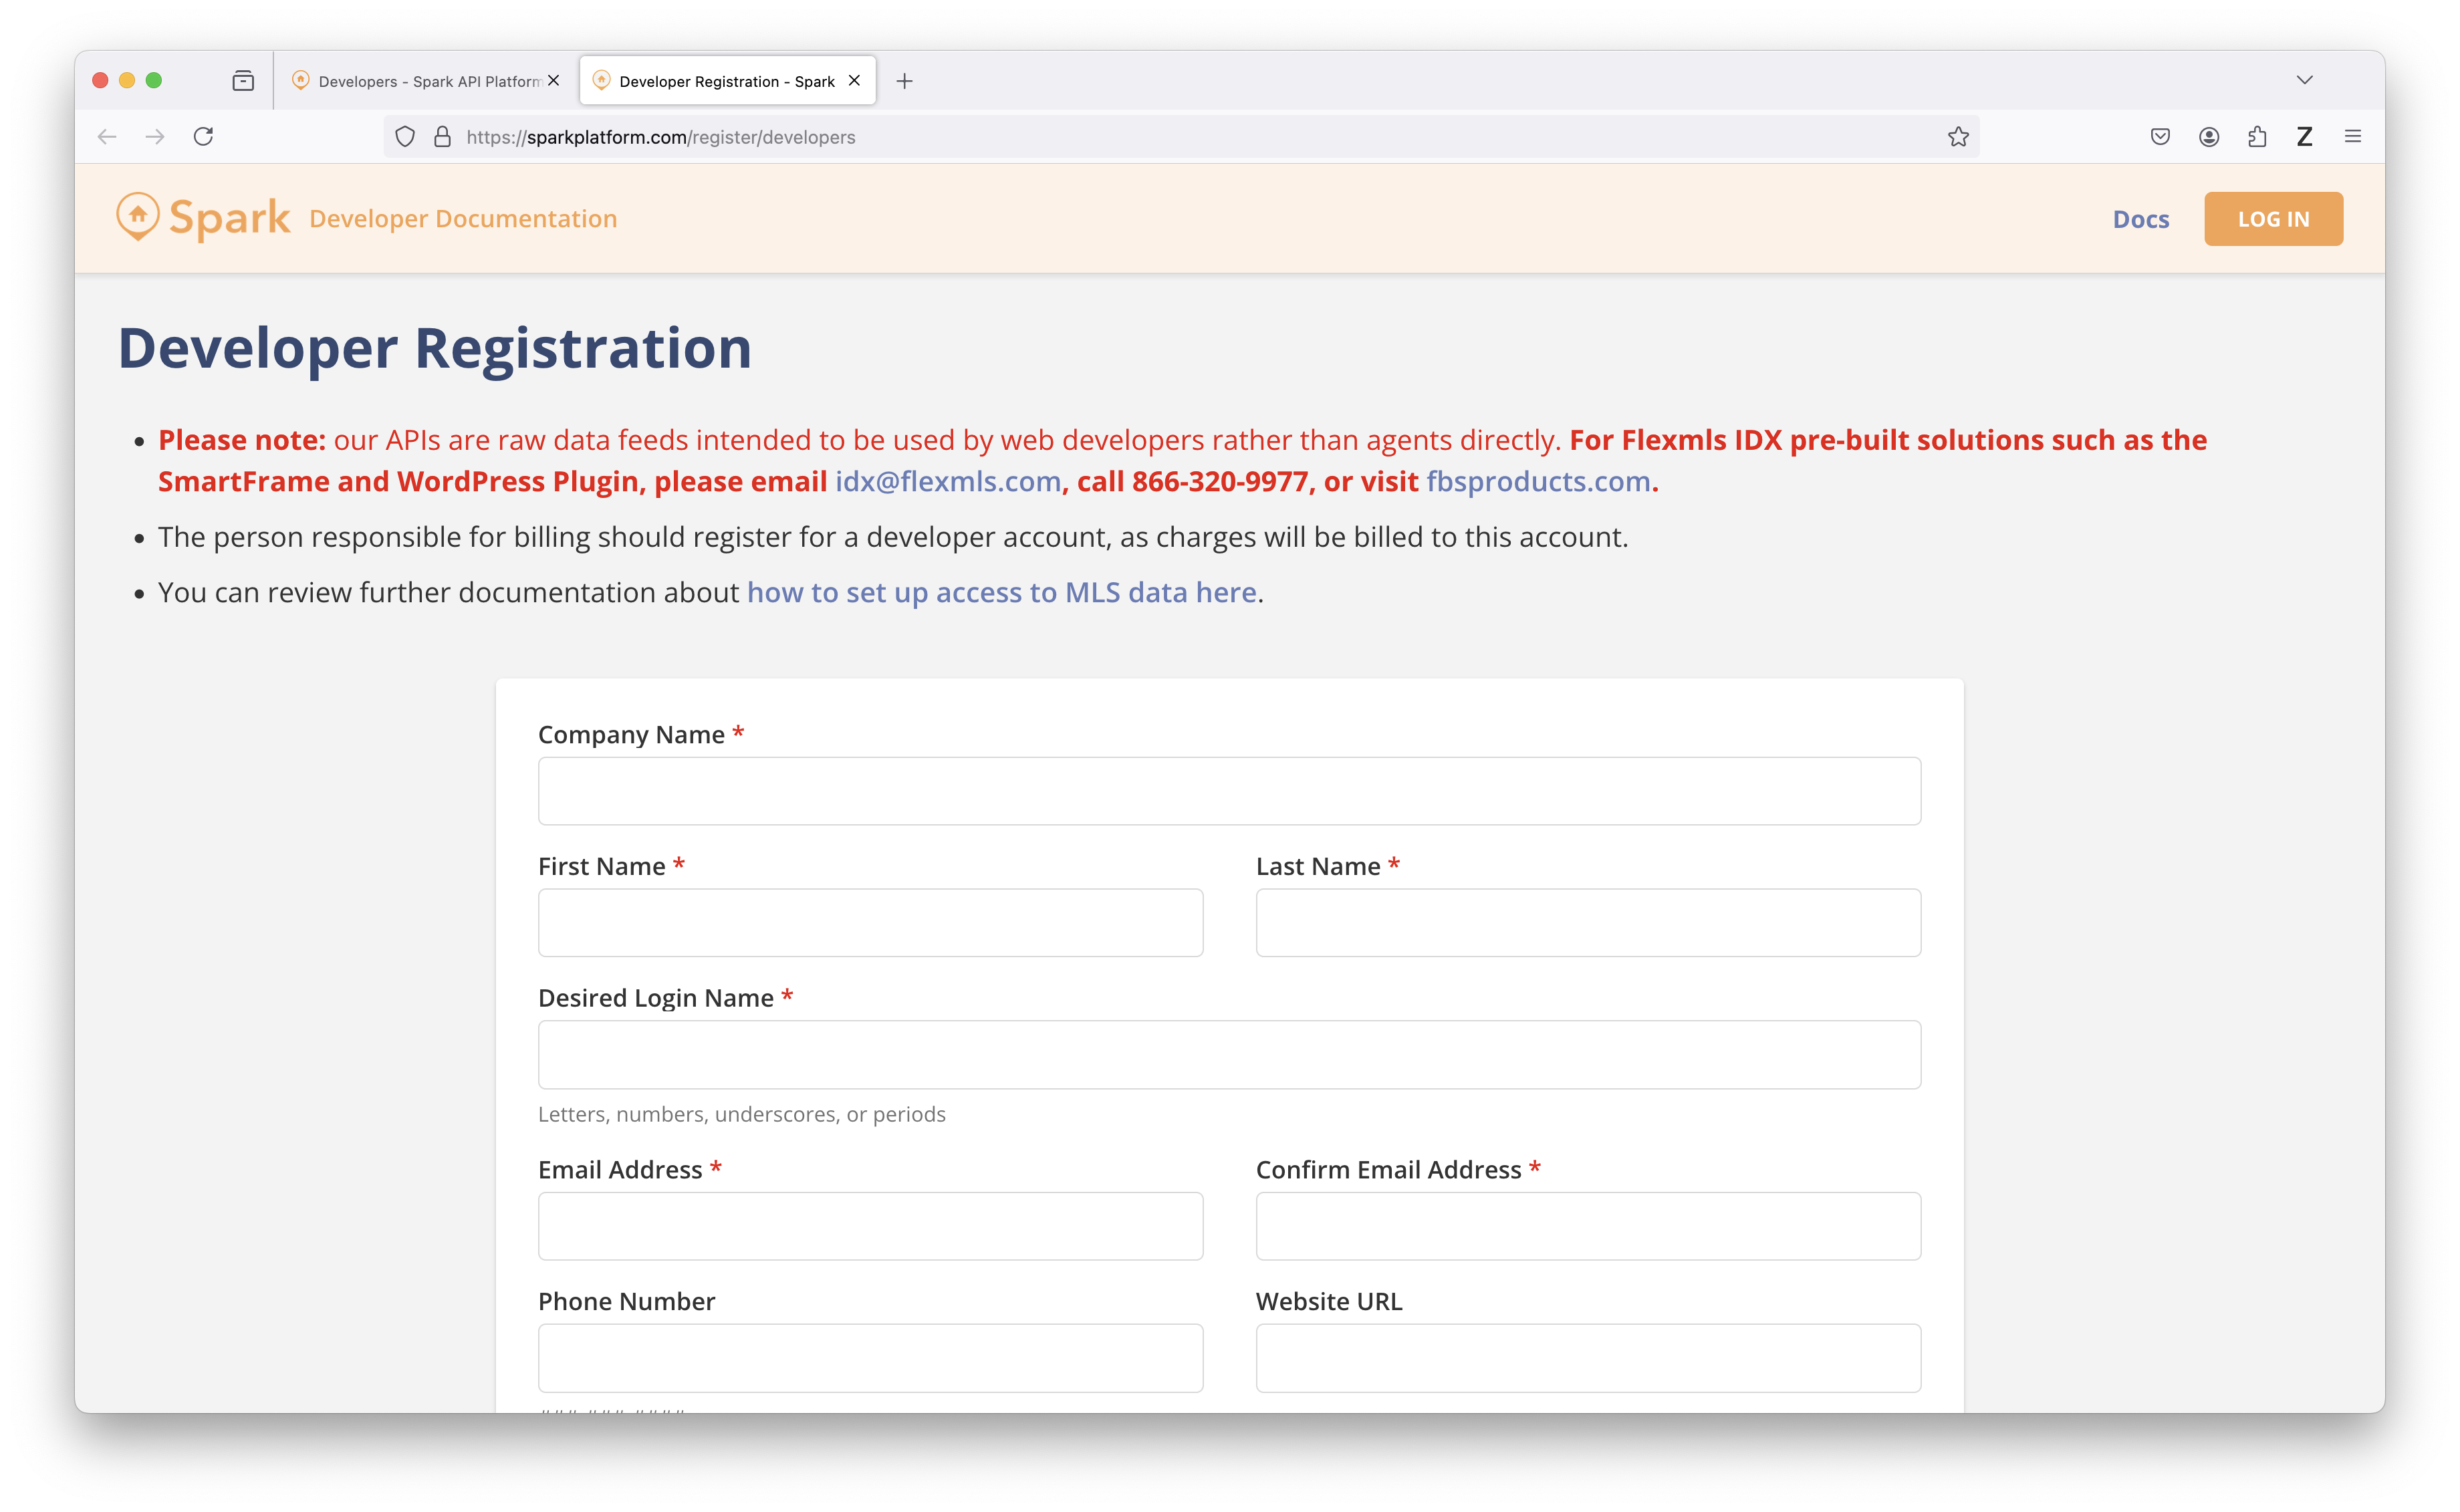This screenshot has width=2460, height=1512.
Task: Open the Developer Documentation header link
Action: coord(463,219)
